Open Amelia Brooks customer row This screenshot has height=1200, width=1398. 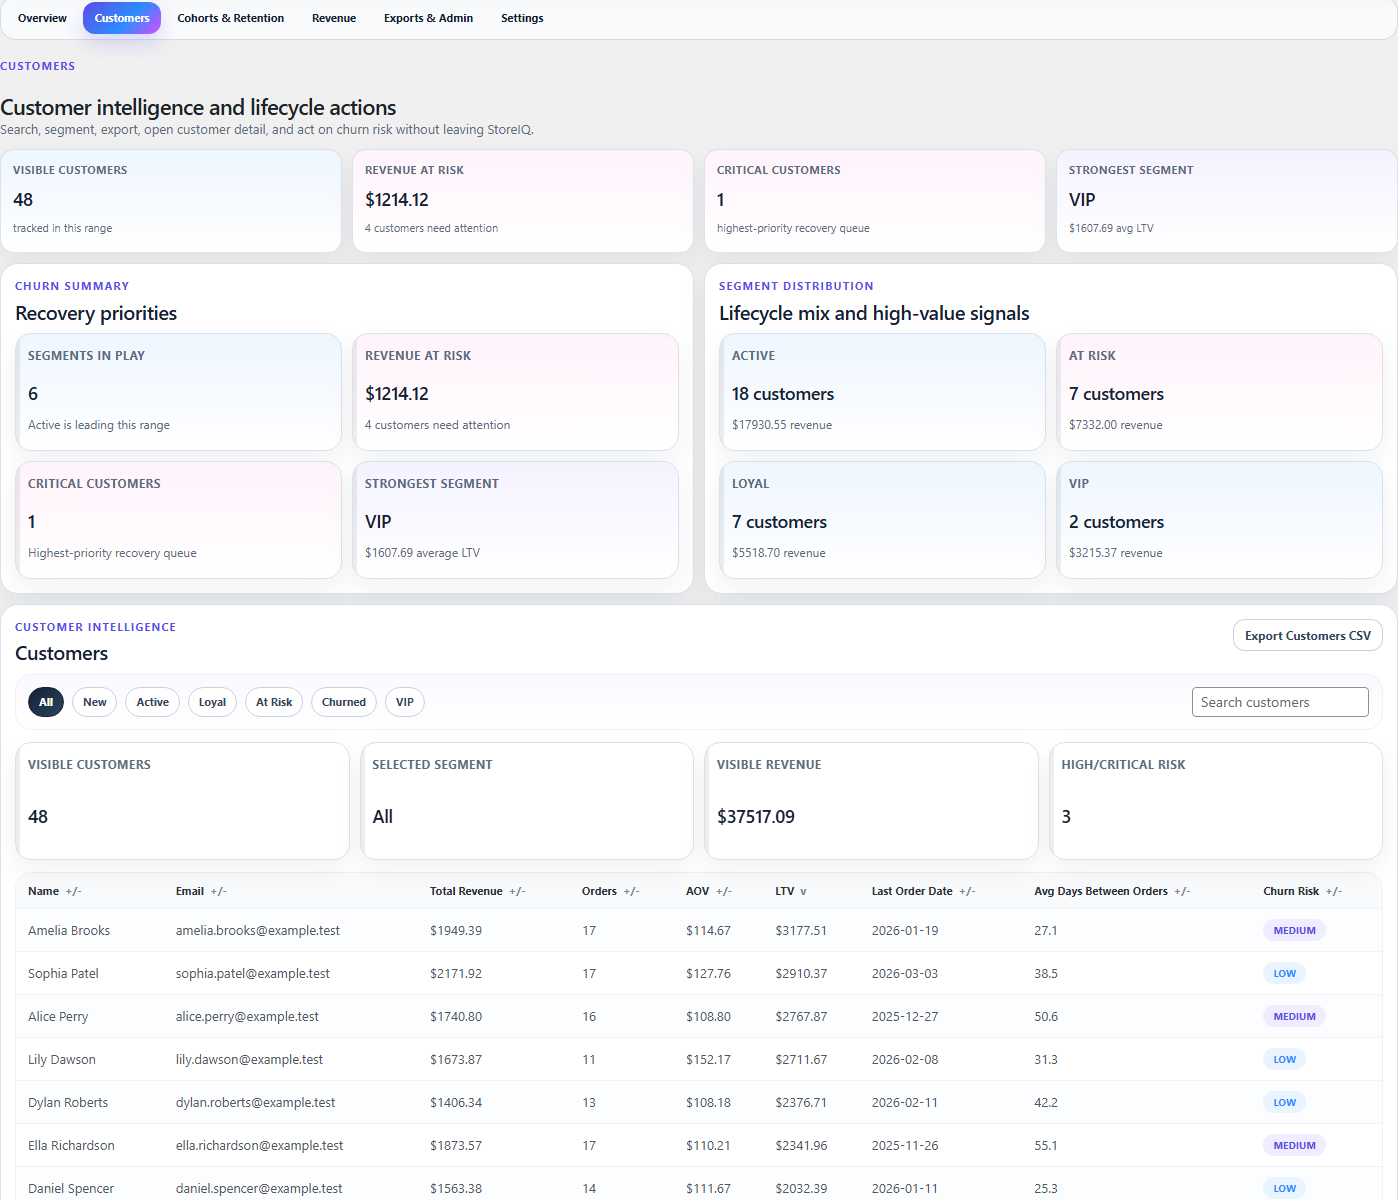click(69, 930)
